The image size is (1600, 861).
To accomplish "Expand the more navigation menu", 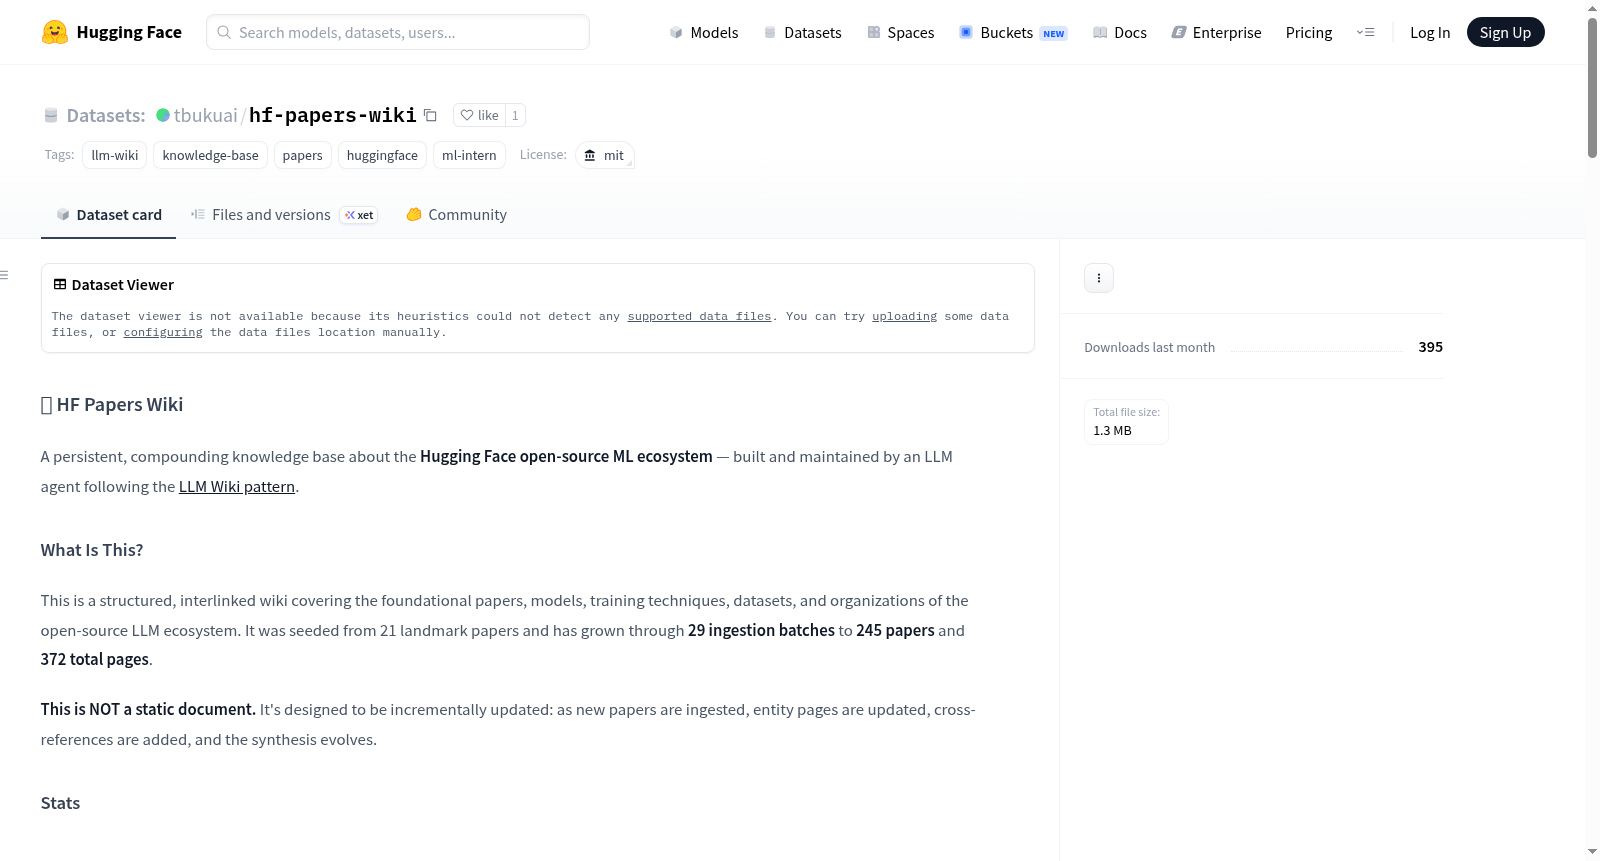I will [x=1365, y=32].
